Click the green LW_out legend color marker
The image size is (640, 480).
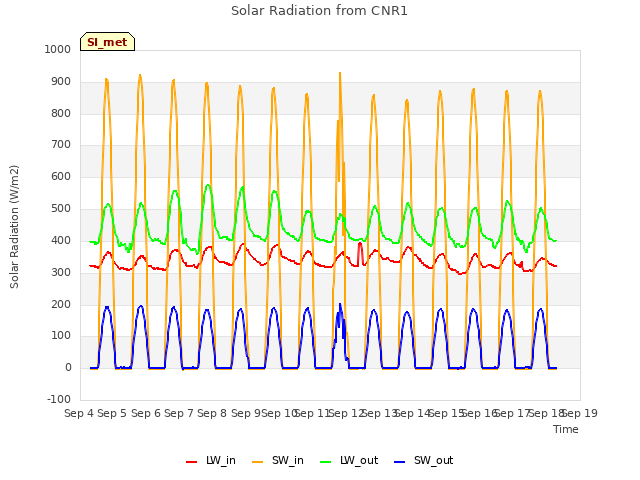(x=326, y=462)
